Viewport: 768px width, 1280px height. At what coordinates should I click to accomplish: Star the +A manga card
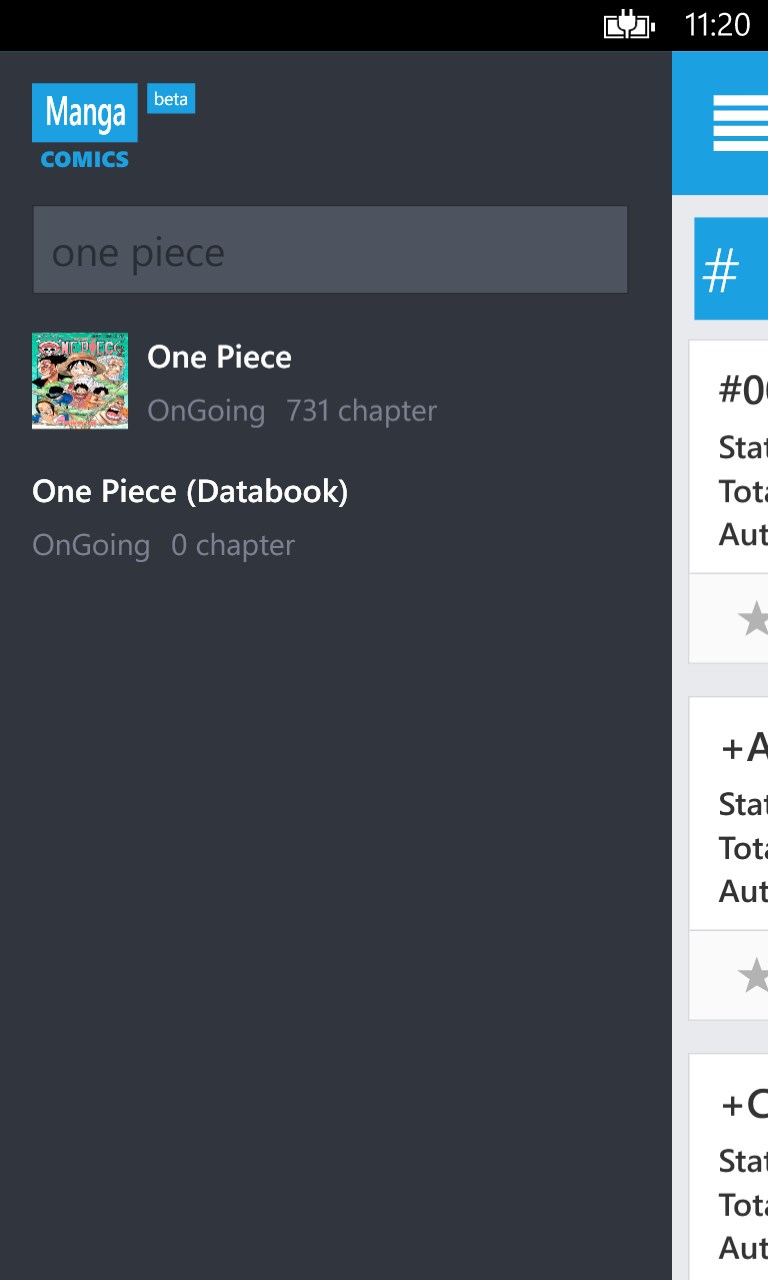pyautogui.click(x=752, y=976)
